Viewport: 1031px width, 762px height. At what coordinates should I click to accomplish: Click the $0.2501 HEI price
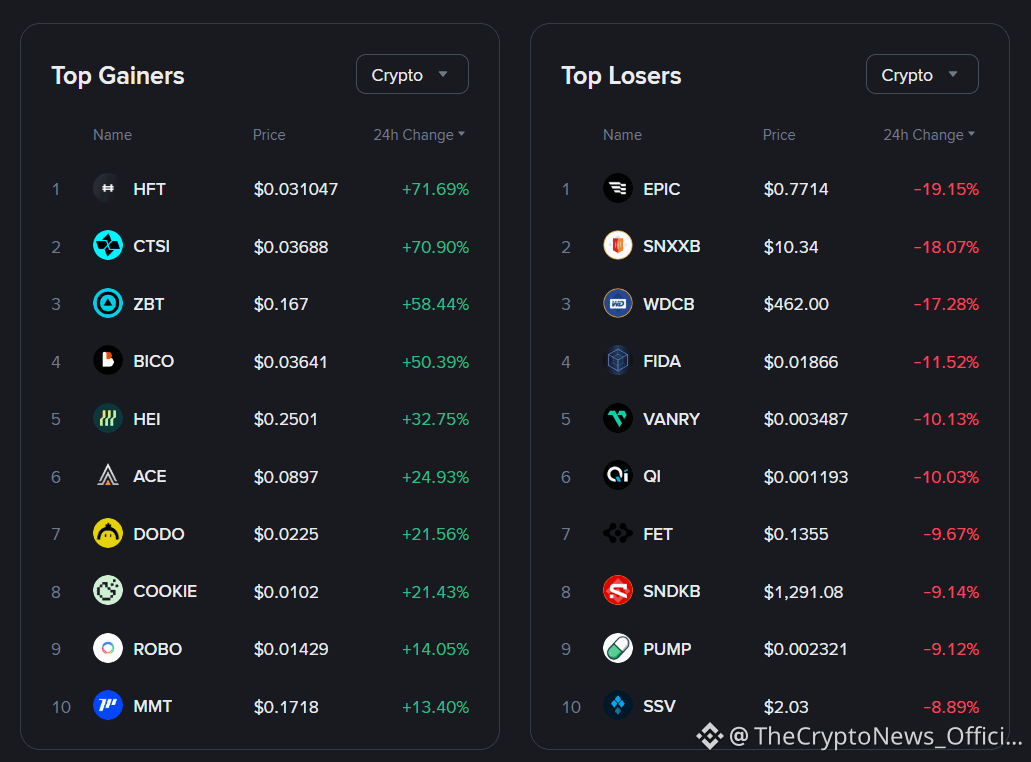(x=285, y=419)
